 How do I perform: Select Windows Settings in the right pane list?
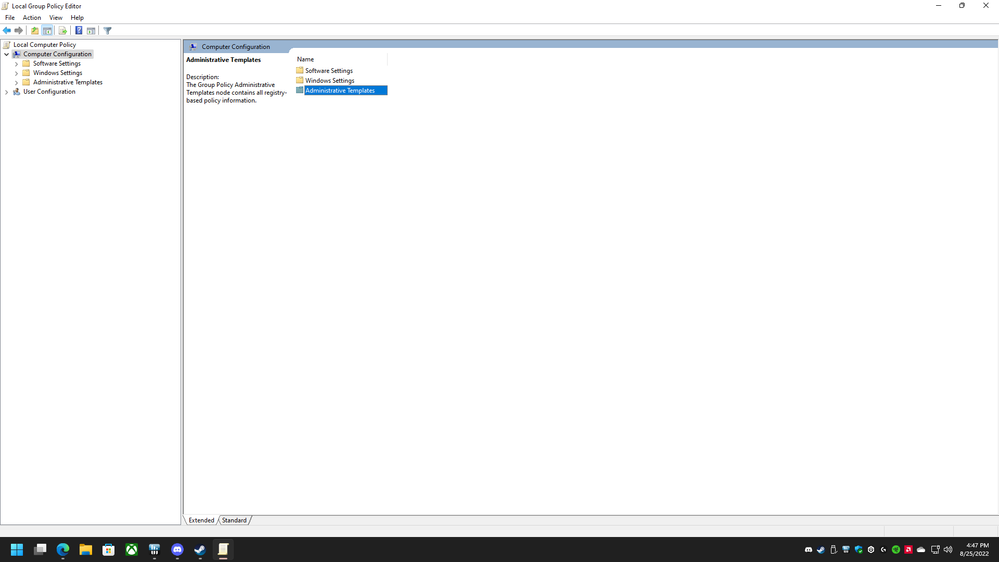329,80
